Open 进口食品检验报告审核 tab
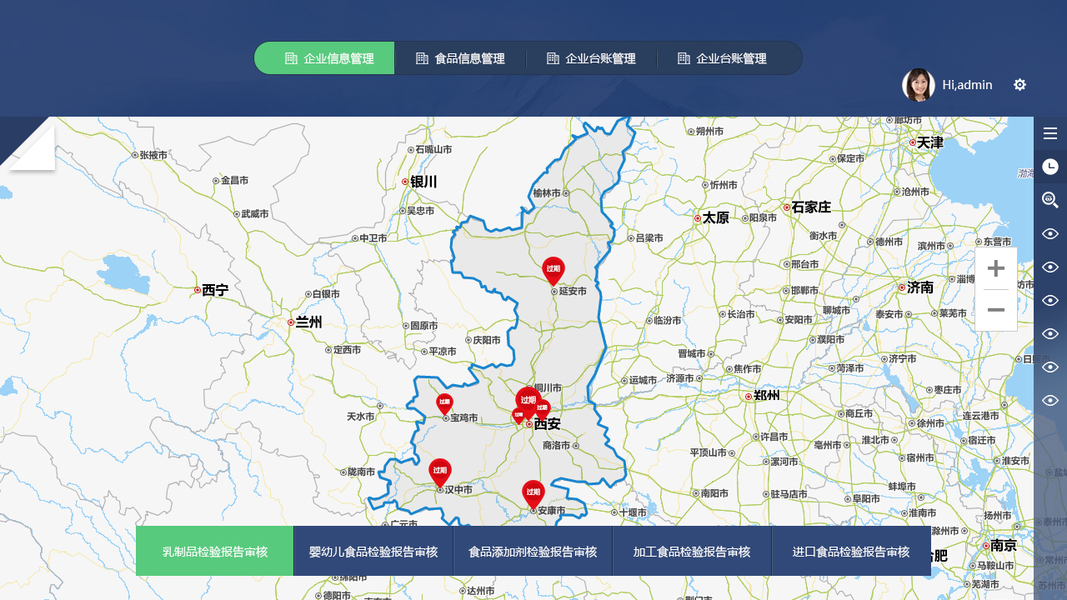This screenshot has width=1067, height=600. tap(851, 551)
